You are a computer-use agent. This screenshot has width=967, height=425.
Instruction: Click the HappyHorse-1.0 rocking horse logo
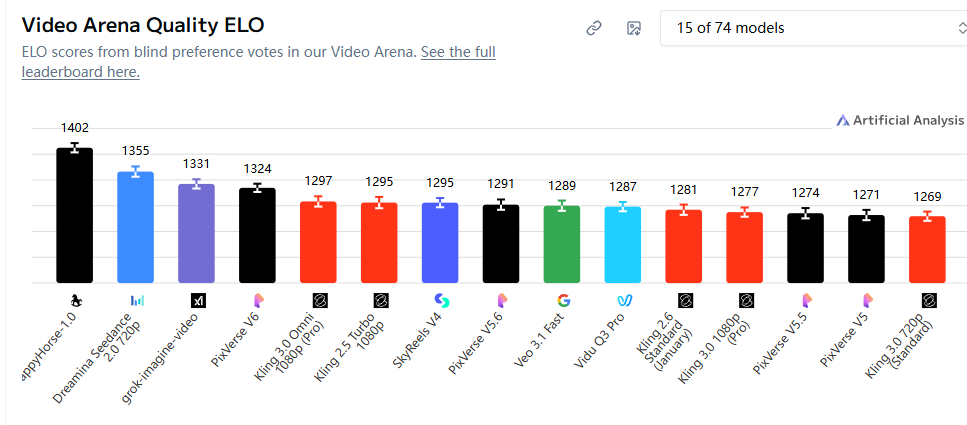tap(75, 299)
